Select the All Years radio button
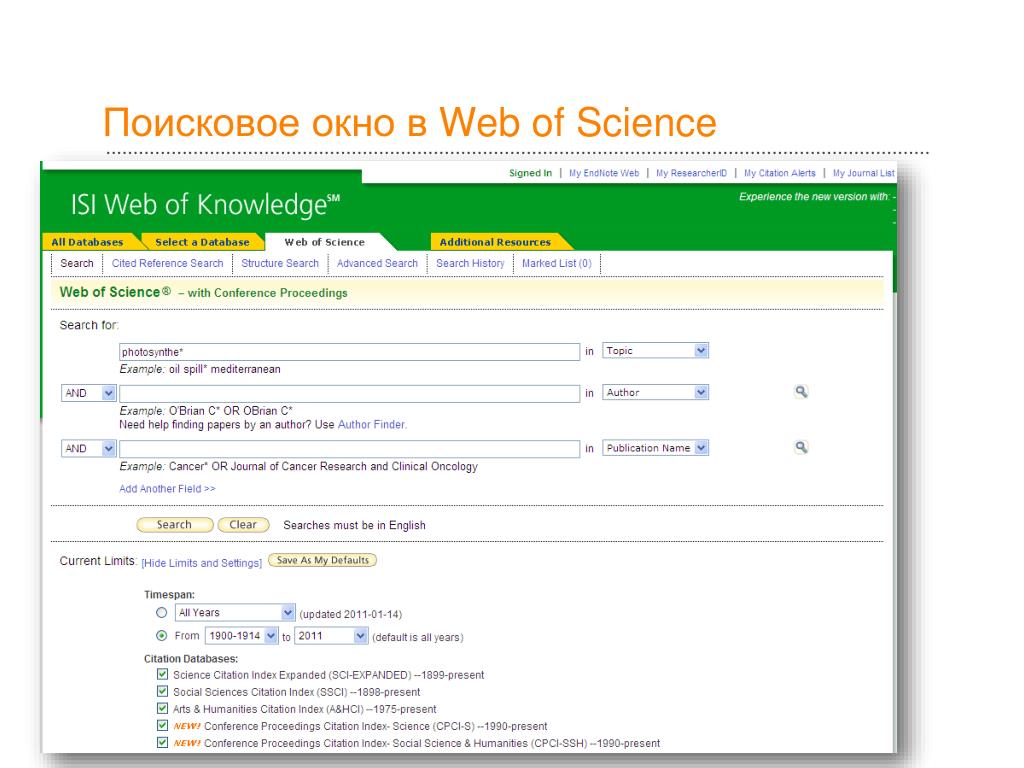Image resolution: width=1024 pixels, height=768 pixels. click(x=161, y=613)
